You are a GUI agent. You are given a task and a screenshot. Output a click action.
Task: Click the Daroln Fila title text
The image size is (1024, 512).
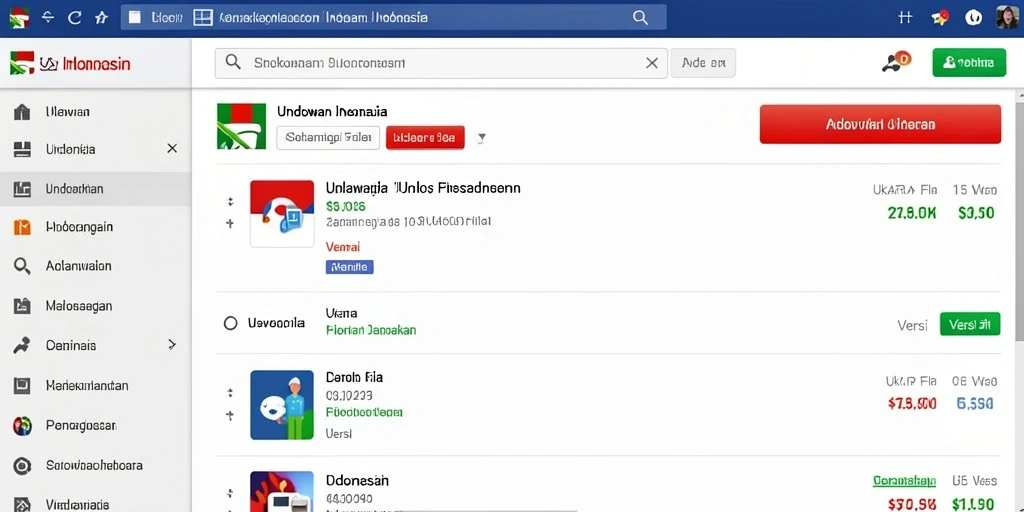[x=355, y=377]
